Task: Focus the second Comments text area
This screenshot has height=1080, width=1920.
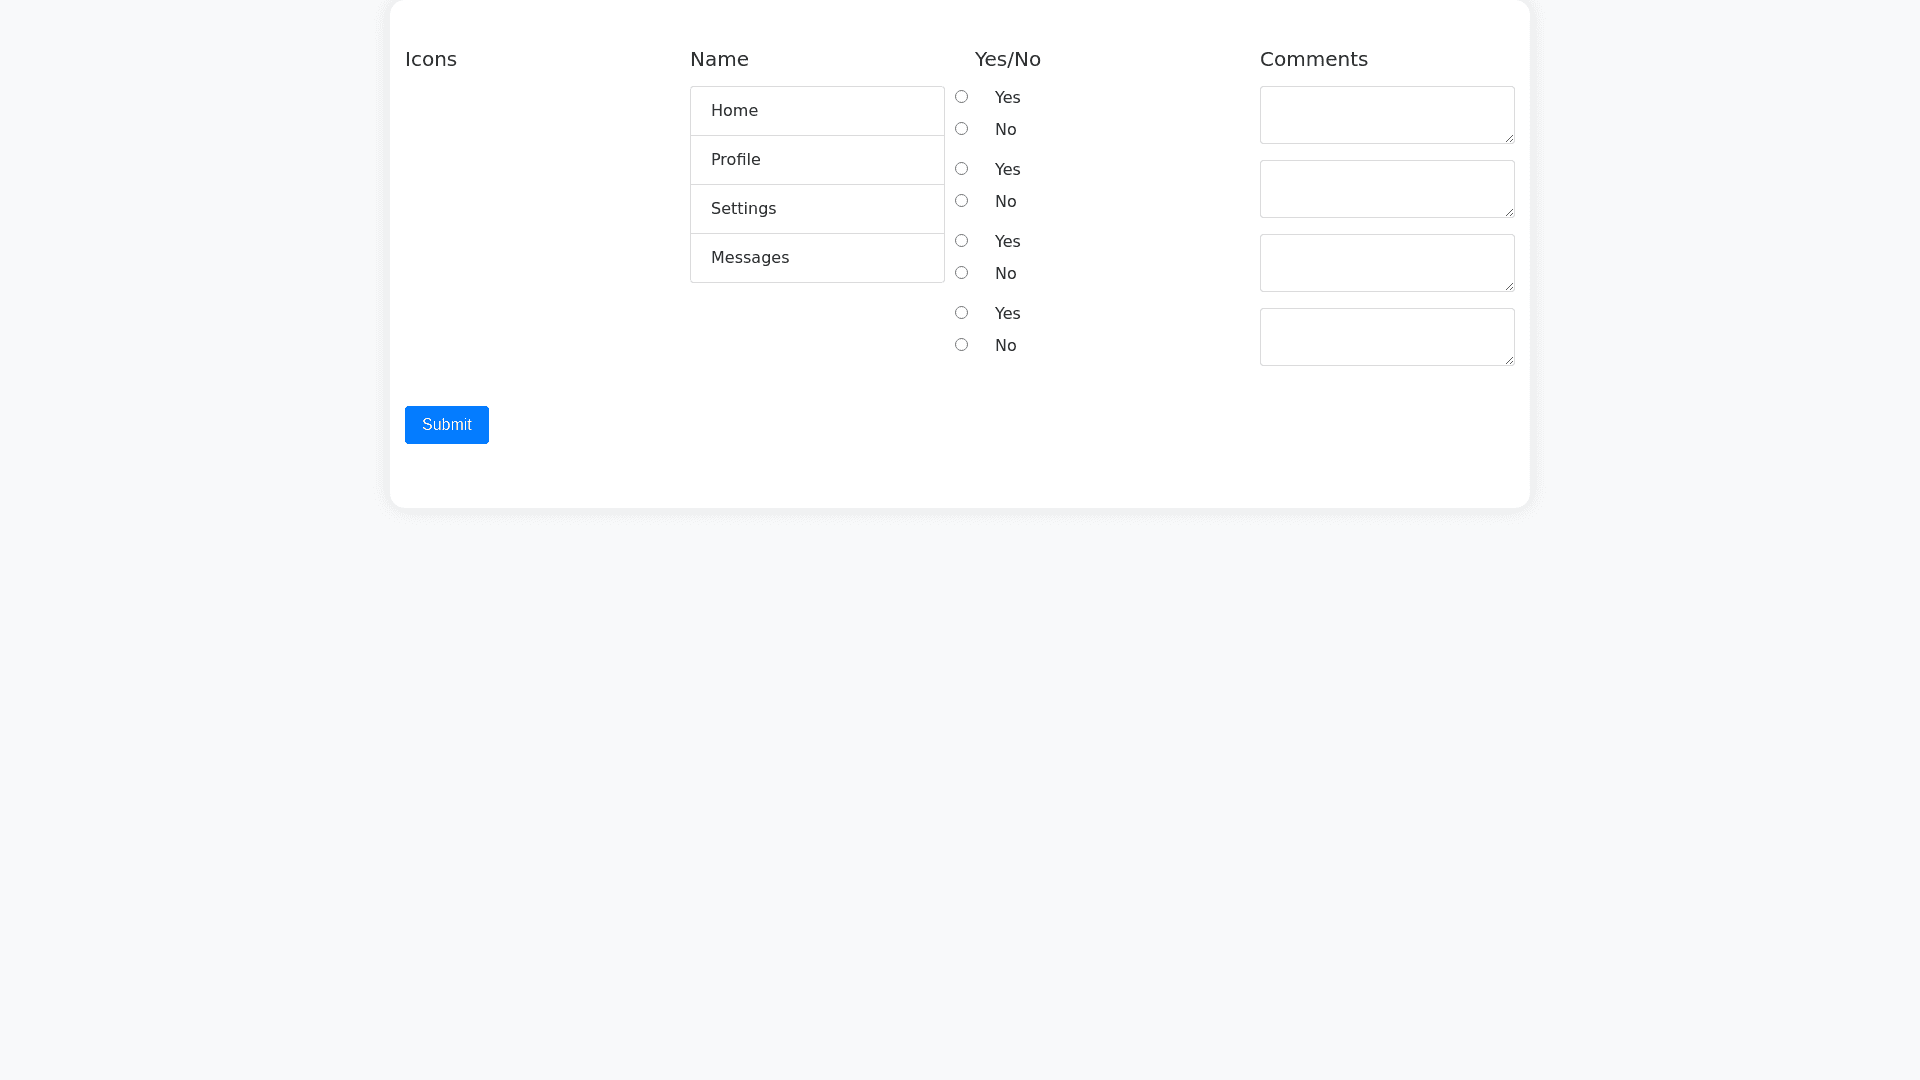Action: tap(1386, 189)
